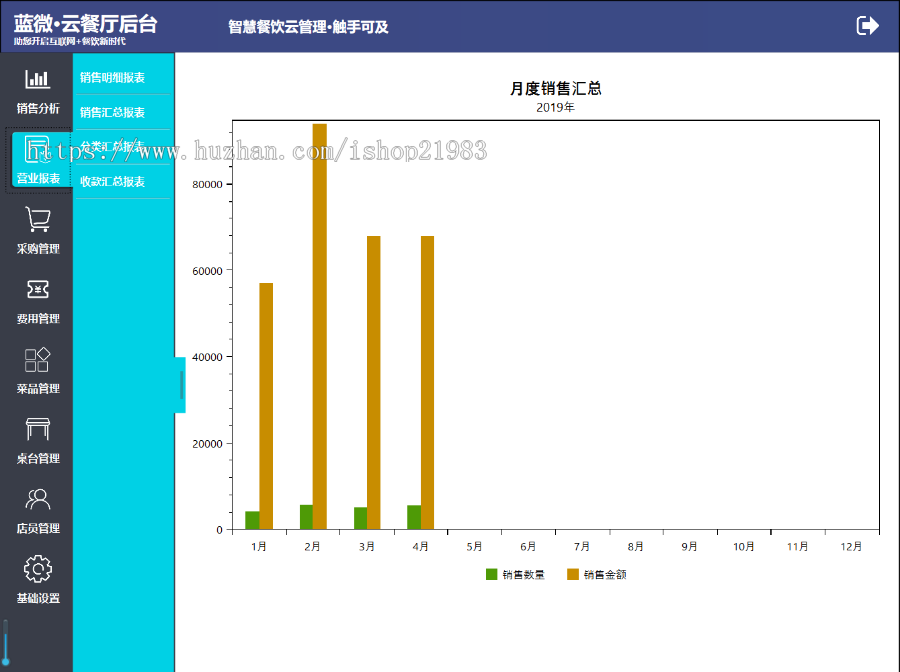Open 收款汇总报表 report entry
Image resolution: width=900 pixels, height=672 pixels.
(113, 182)
